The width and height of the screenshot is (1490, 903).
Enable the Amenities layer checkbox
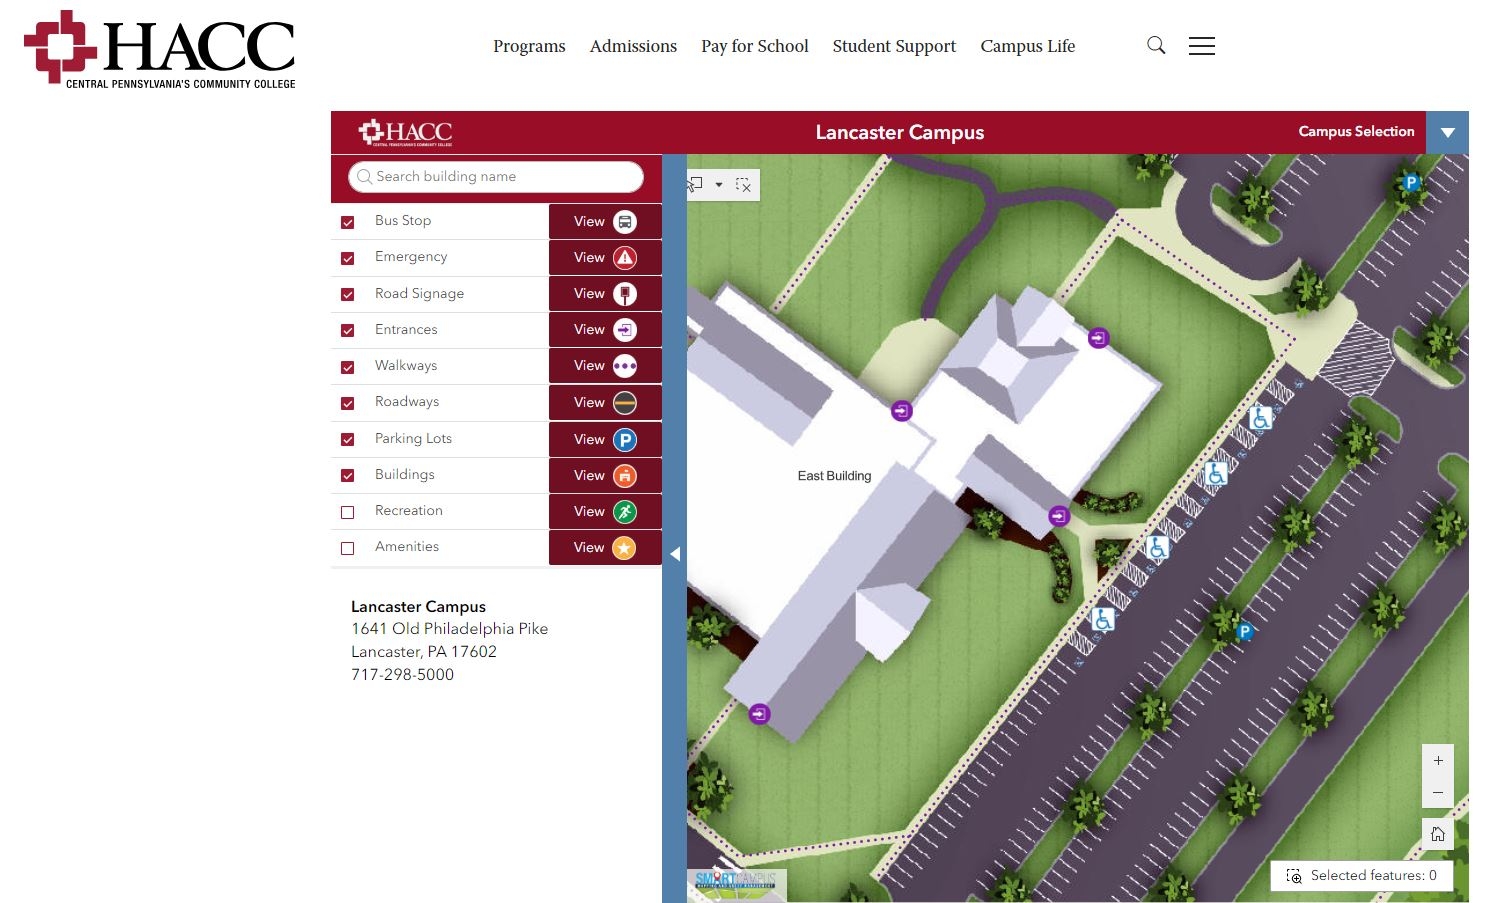click(348, 548)
